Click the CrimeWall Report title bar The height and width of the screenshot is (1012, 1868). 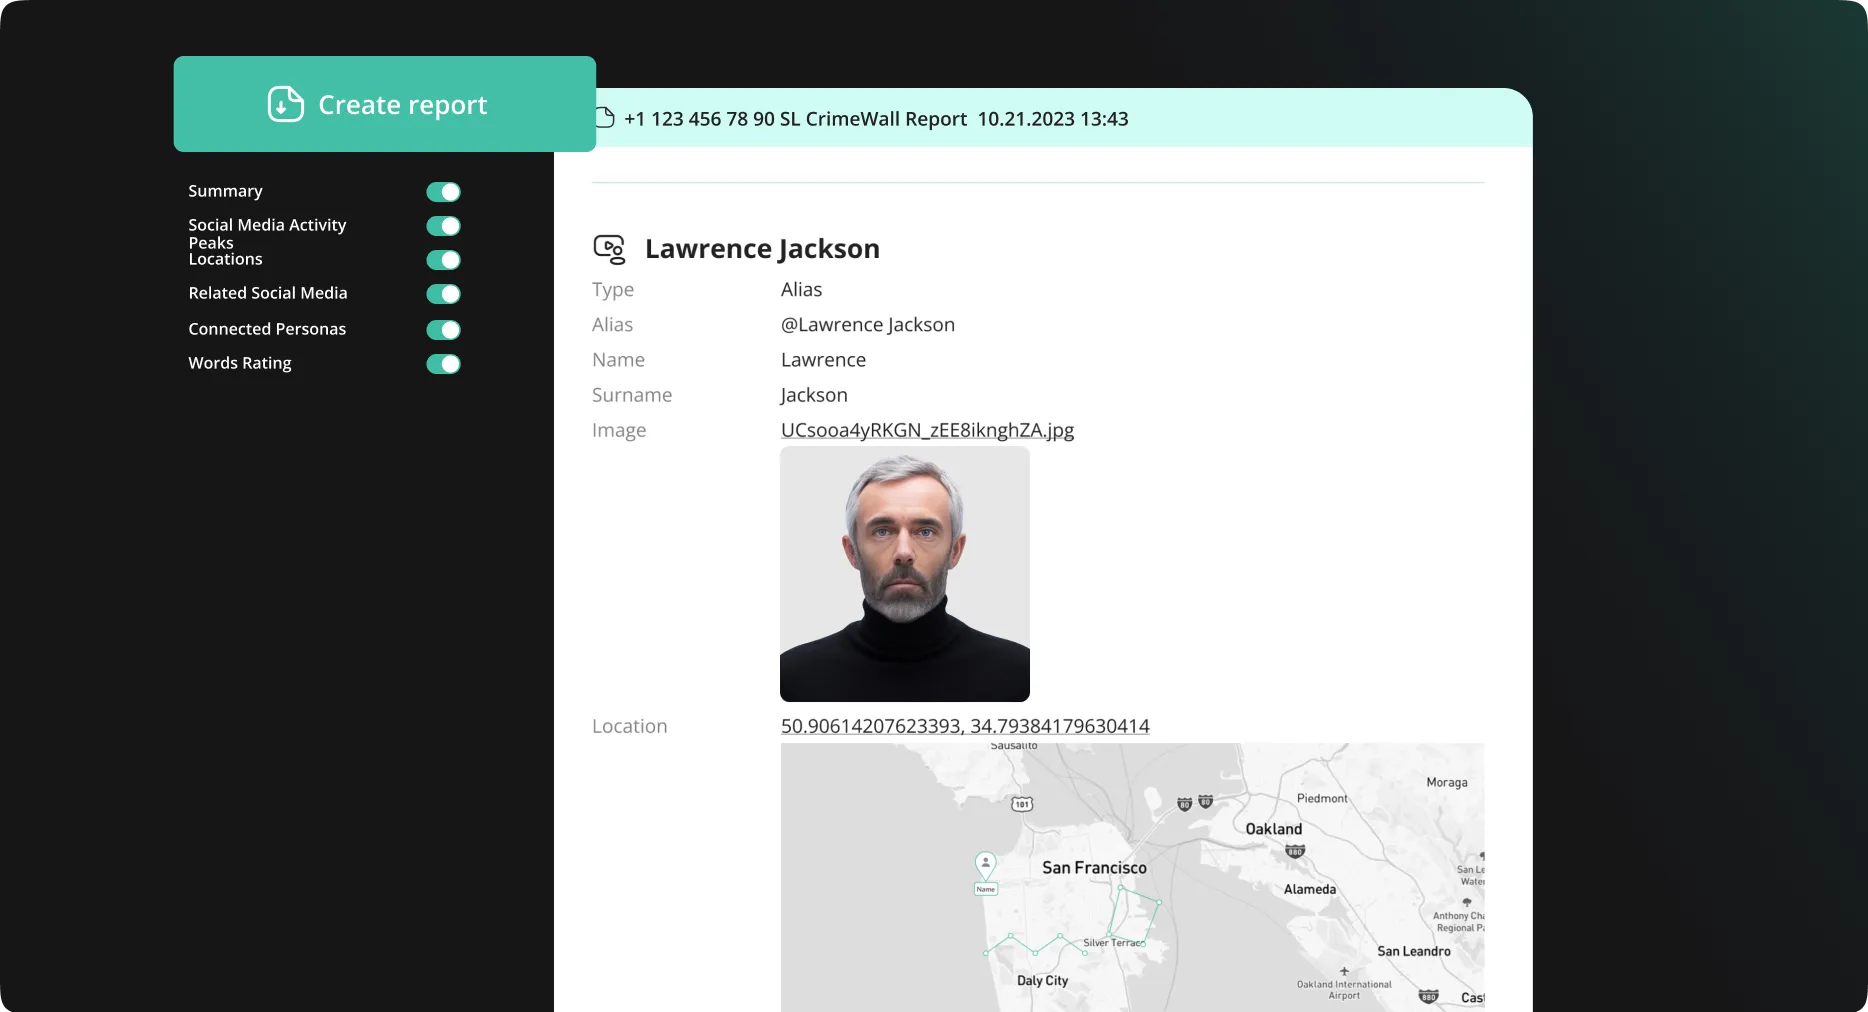875,118
